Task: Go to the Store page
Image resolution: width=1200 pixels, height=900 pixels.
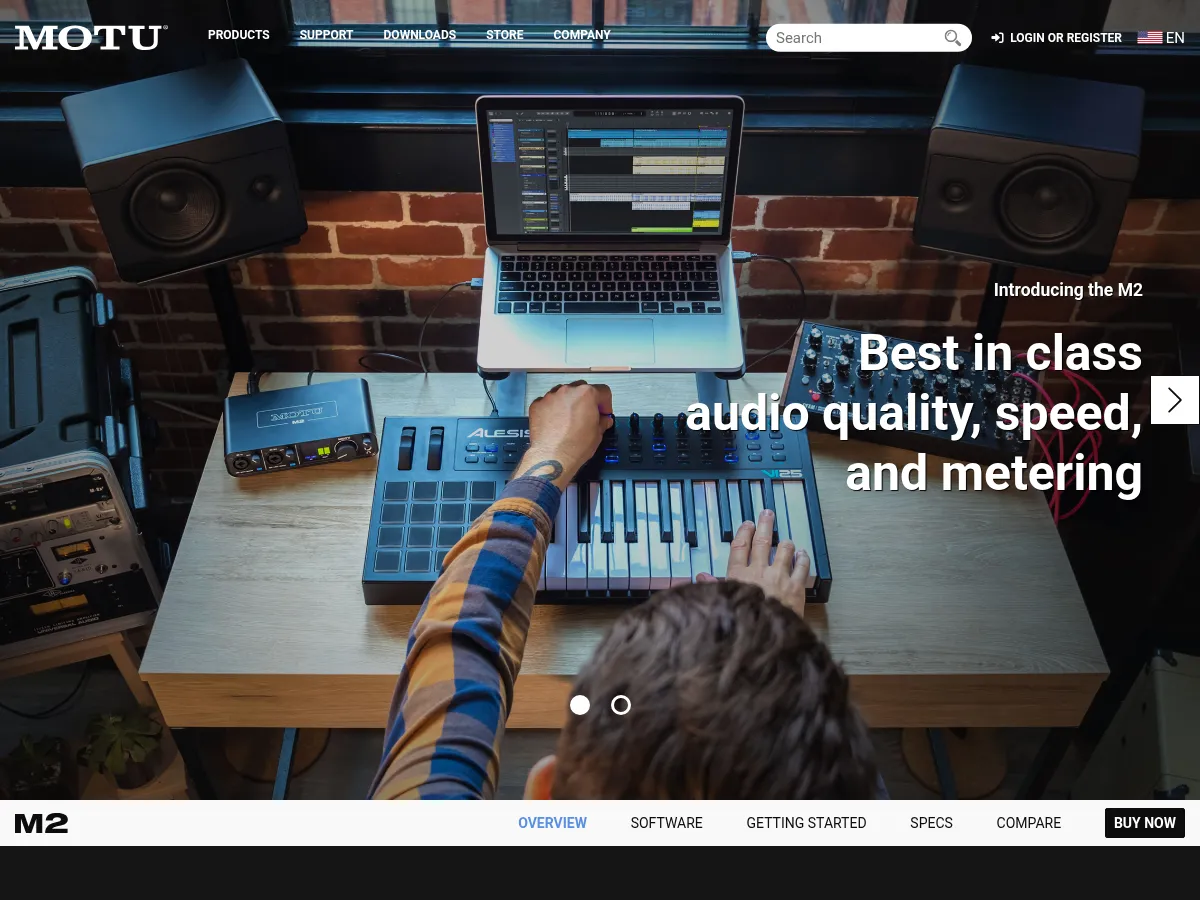Action: point(504,35)
